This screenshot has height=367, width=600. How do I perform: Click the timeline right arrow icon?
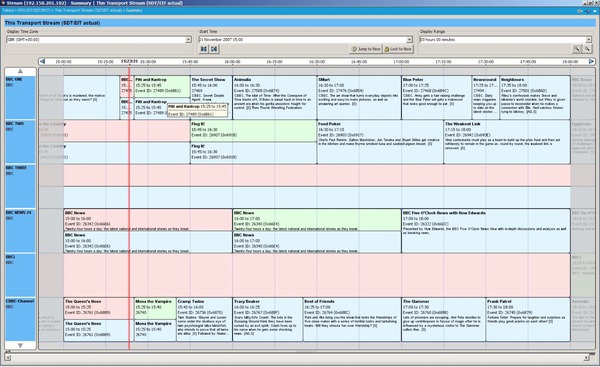point(591,61)
